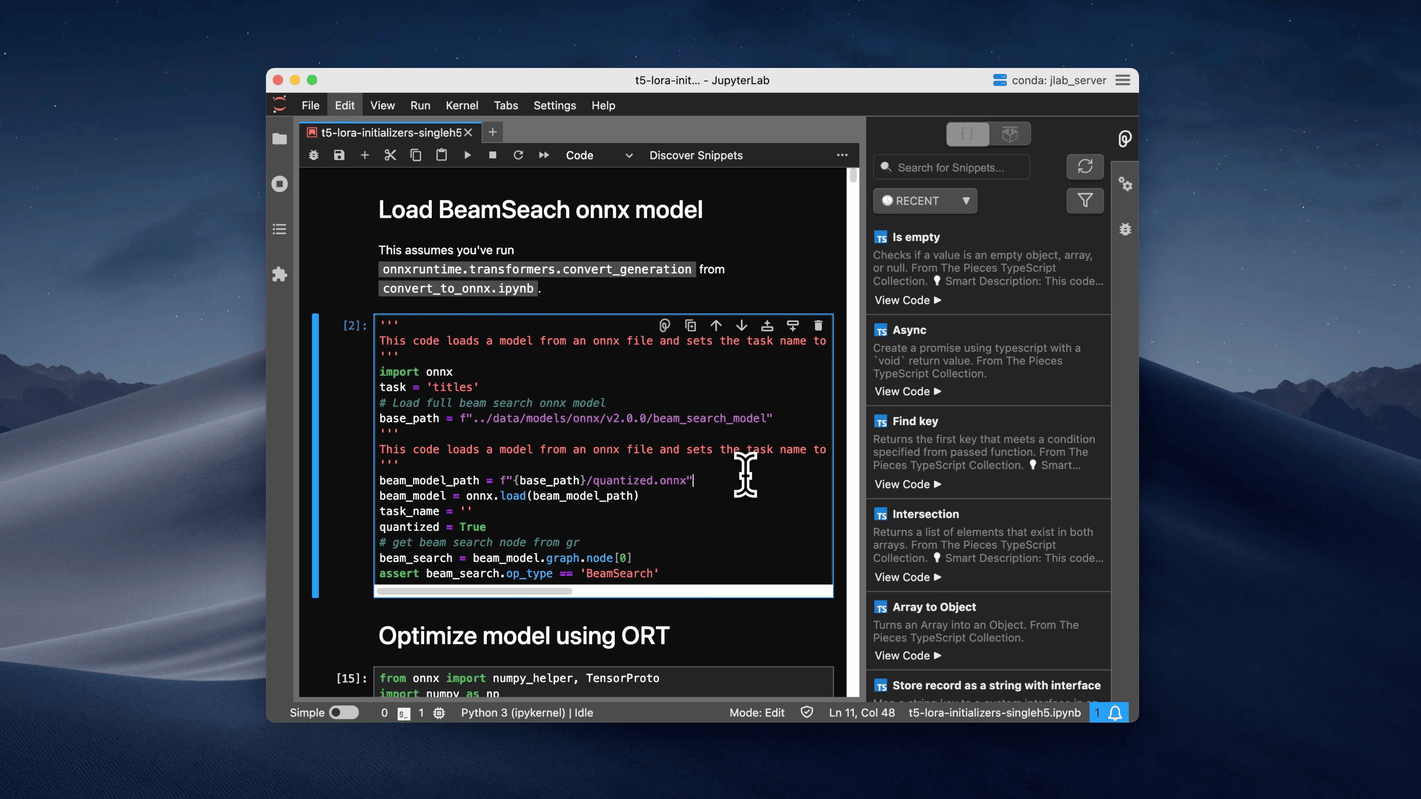
Task: Switch to the package box view toggle
Action: click(1010, 134)
